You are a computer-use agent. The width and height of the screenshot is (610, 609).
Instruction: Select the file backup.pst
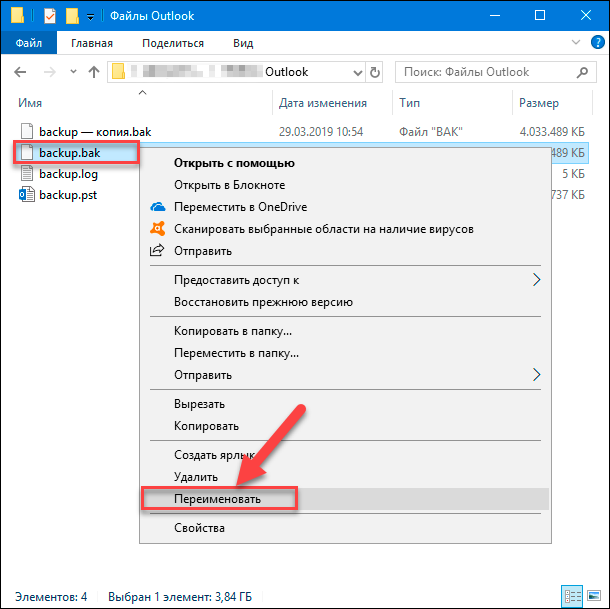pyautogui.click(x=68, y=195)
